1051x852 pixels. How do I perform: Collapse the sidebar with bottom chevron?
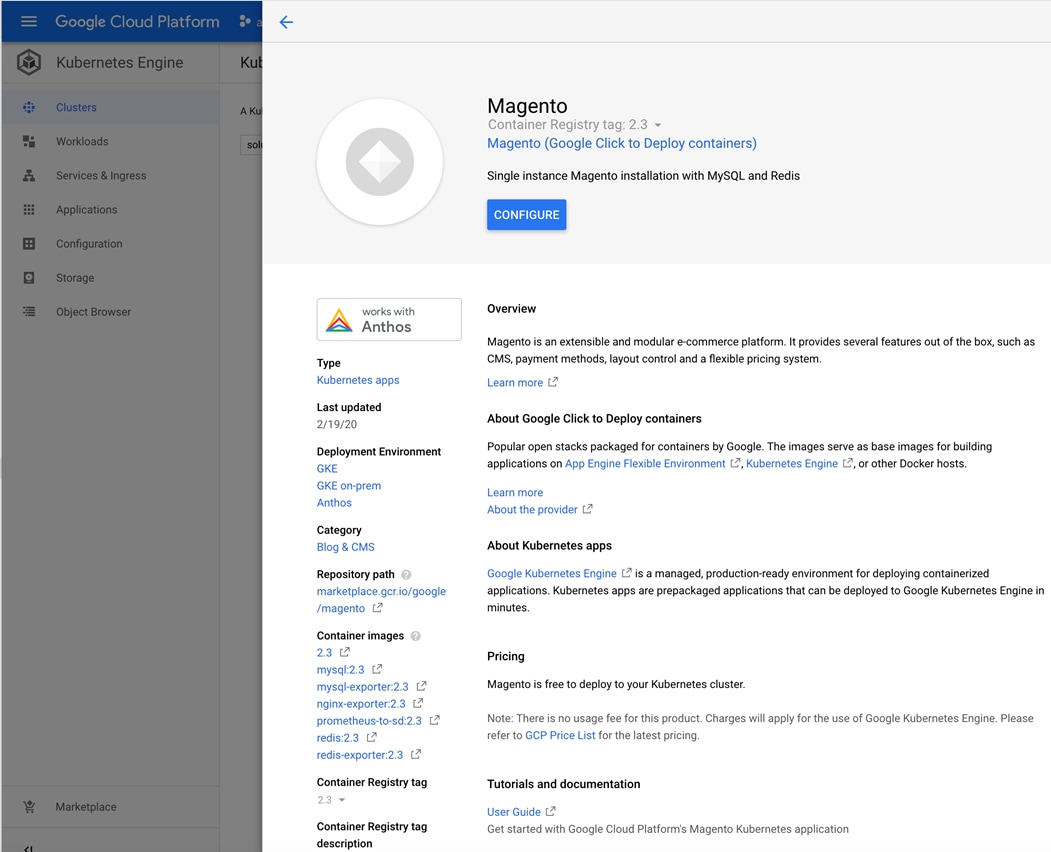click(28, 848)
